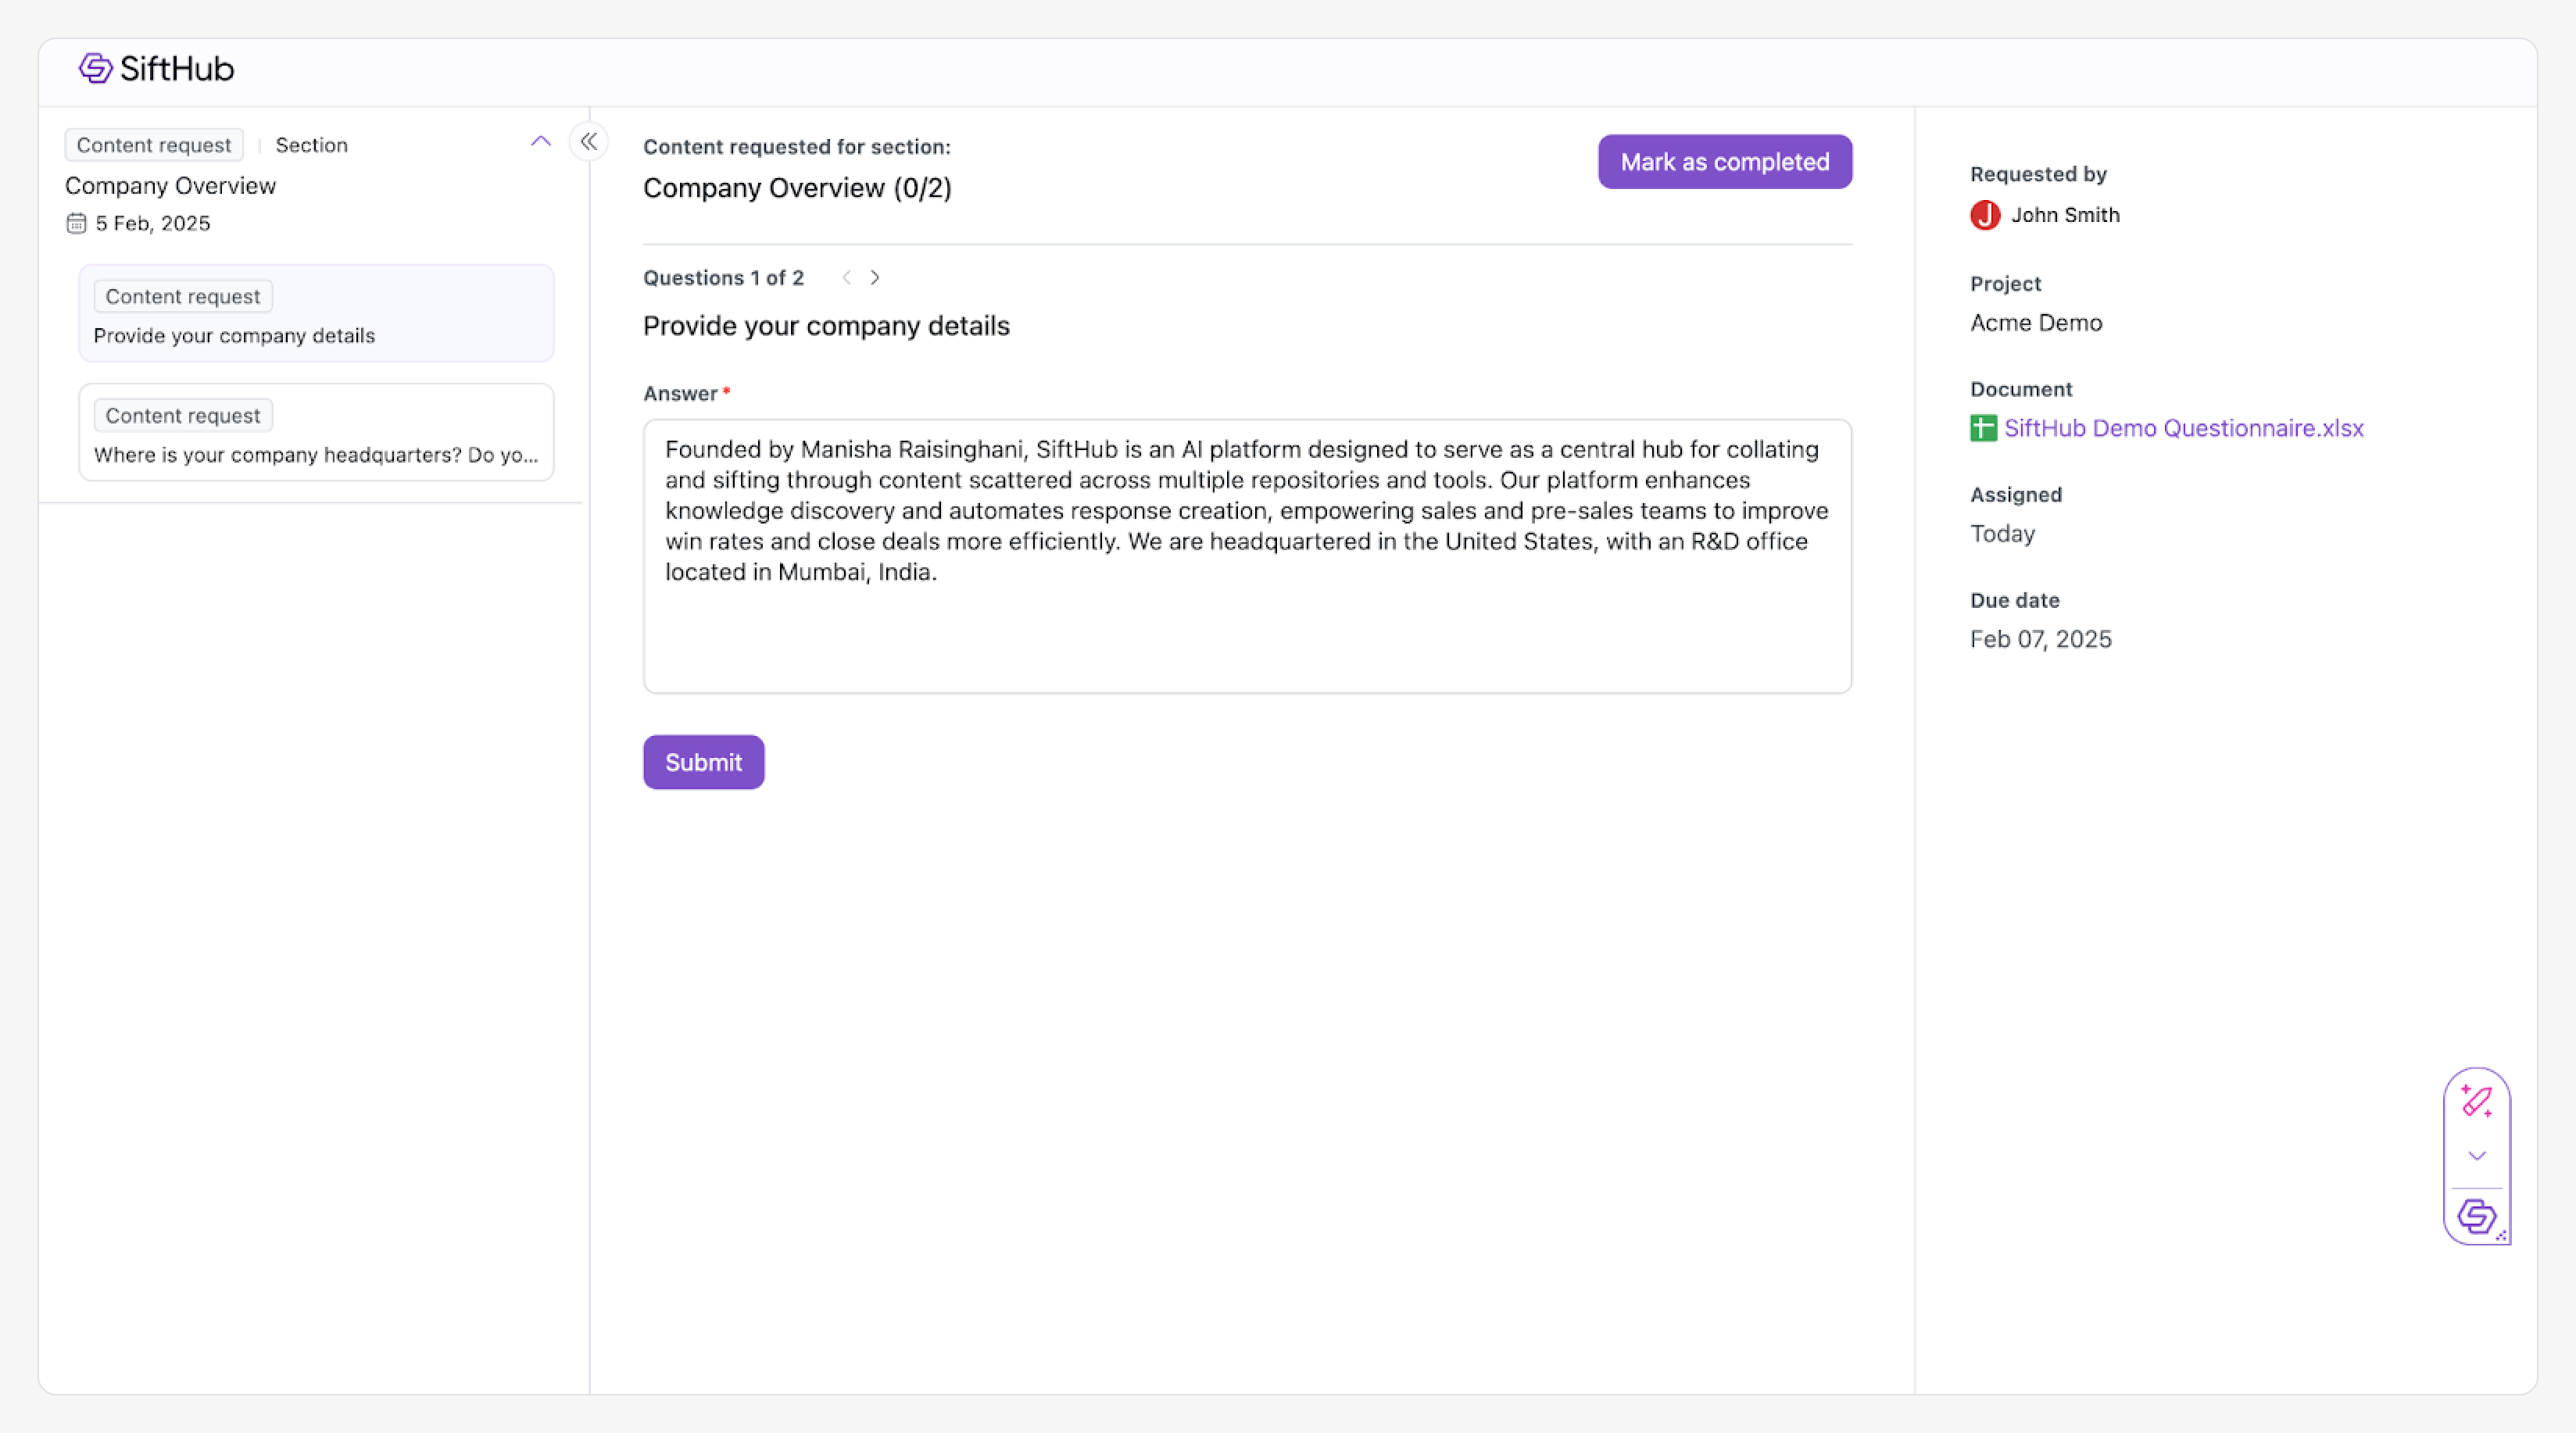Viewport: 2576px width, 1433px height.
Task: Select the Section label in header
Action: [x=312, y=145]
